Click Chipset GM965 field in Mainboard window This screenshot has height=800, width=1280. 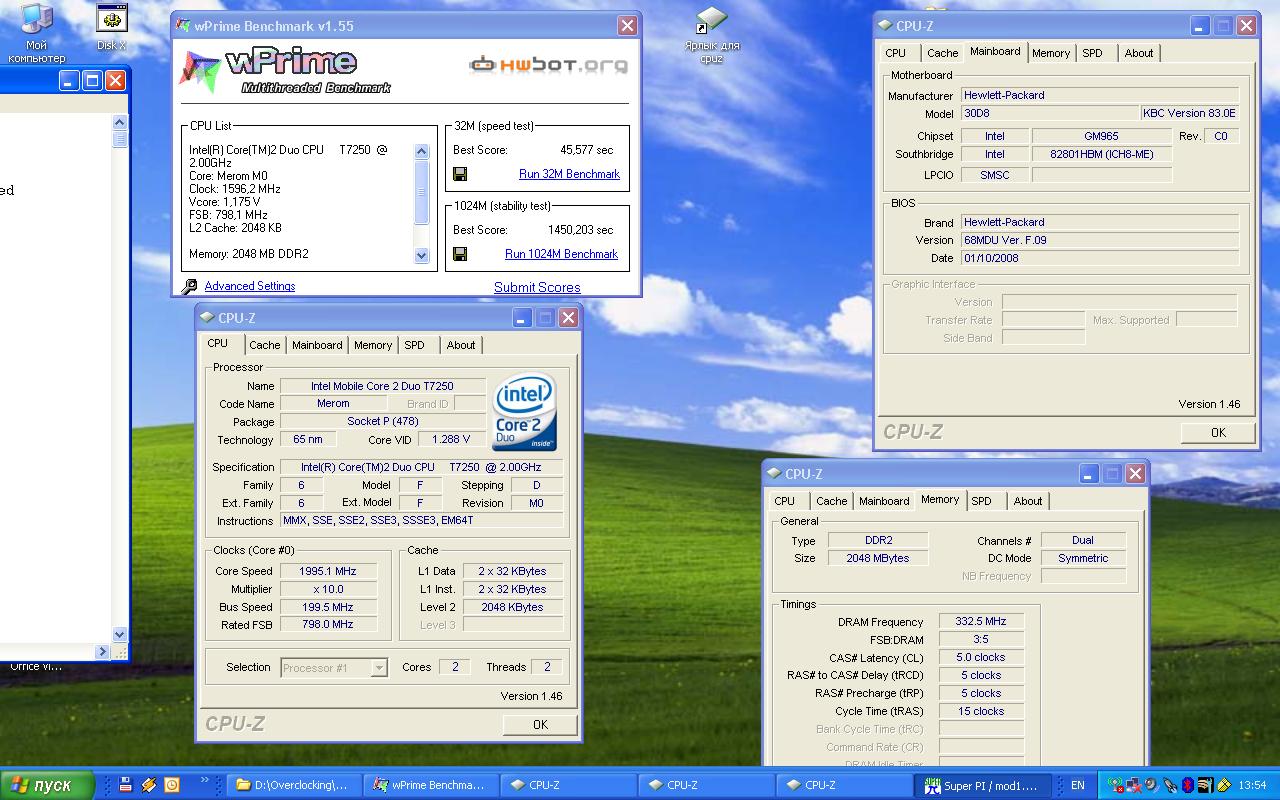coord(1101,136)
